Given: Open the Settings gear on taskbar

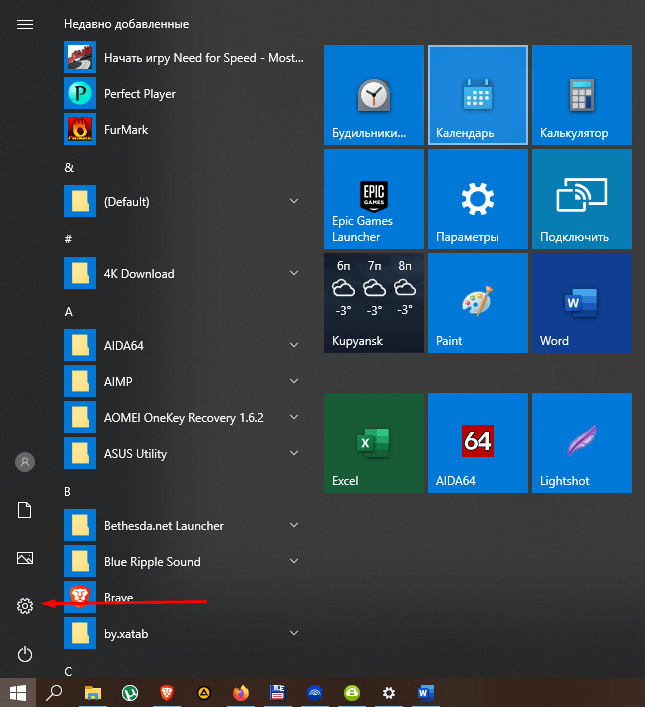Looking at the screenshot, I should point(389,693).
